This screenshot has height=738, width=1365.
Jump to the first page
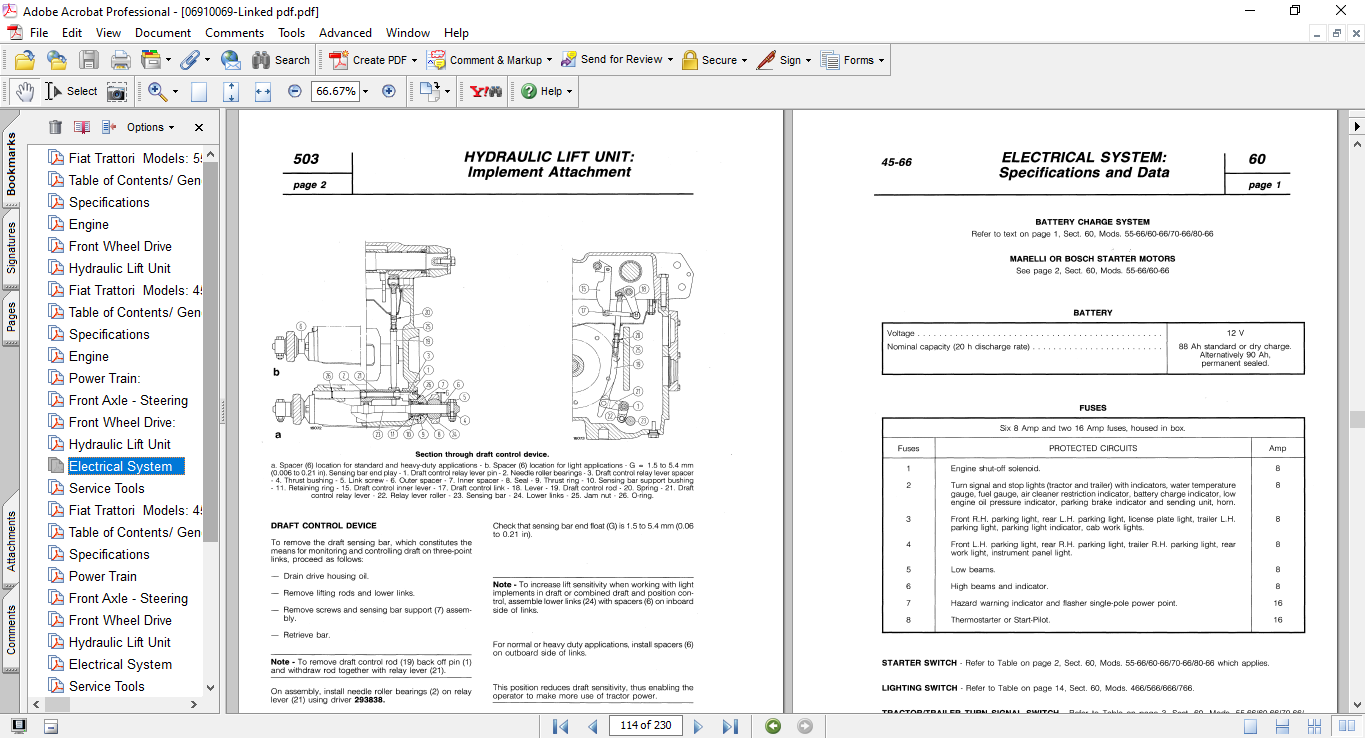(560, 725)
